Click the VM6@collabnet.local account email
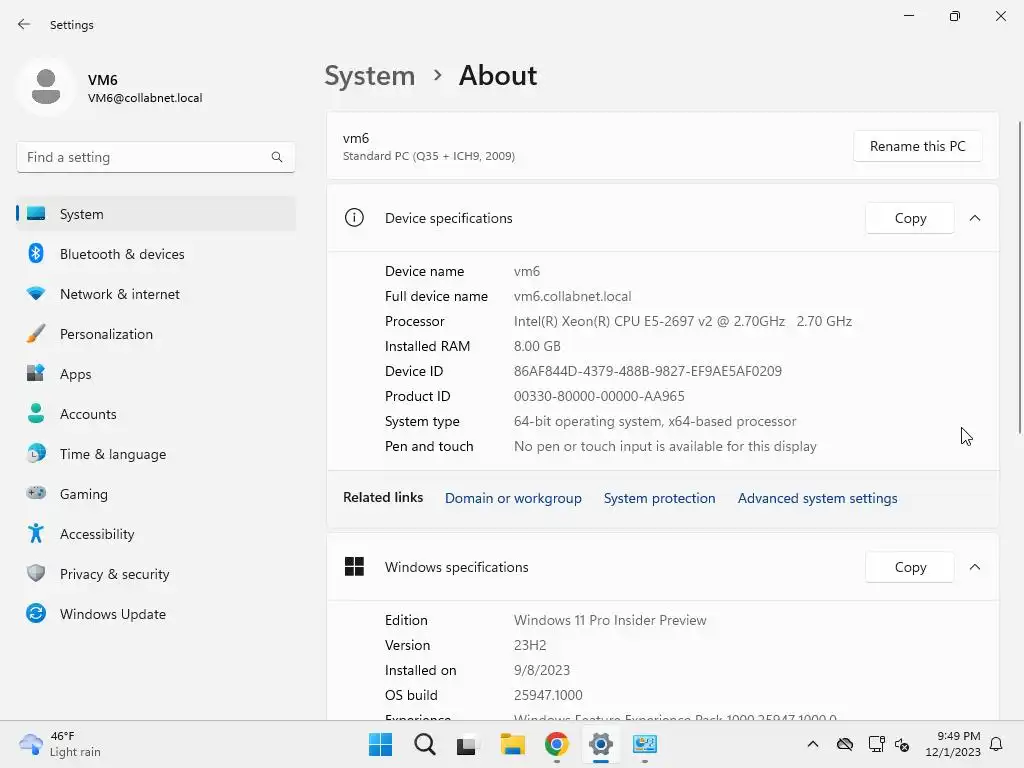 (145, 98)
